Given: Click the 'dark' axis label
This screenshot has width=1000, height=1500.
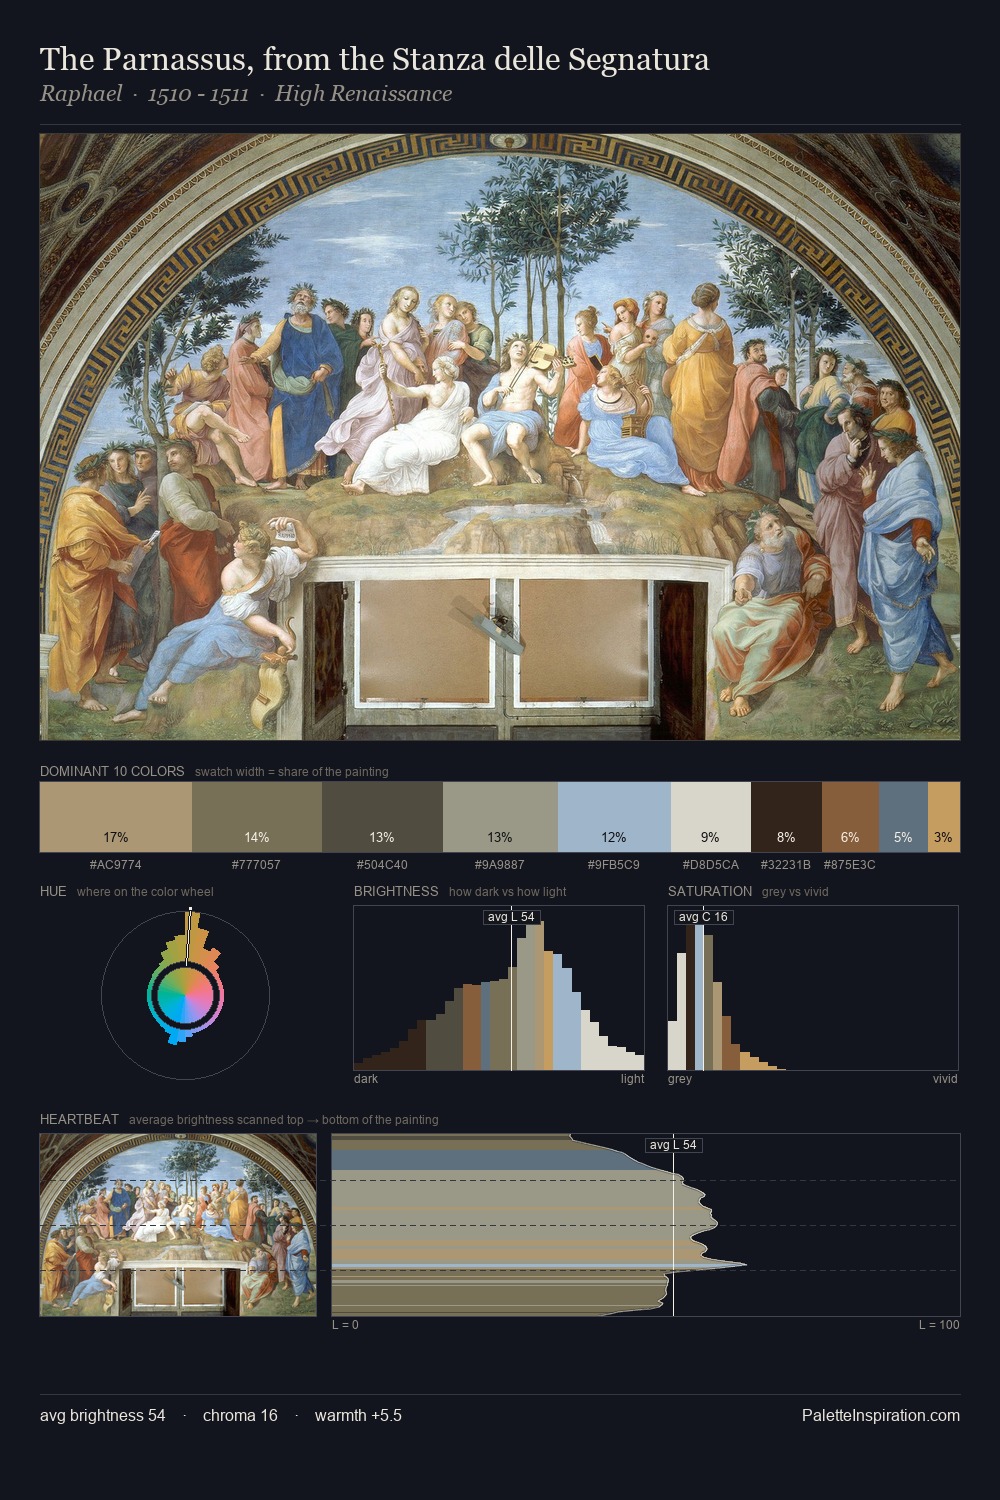Looking at the screenshot, I should [366, 1079].
